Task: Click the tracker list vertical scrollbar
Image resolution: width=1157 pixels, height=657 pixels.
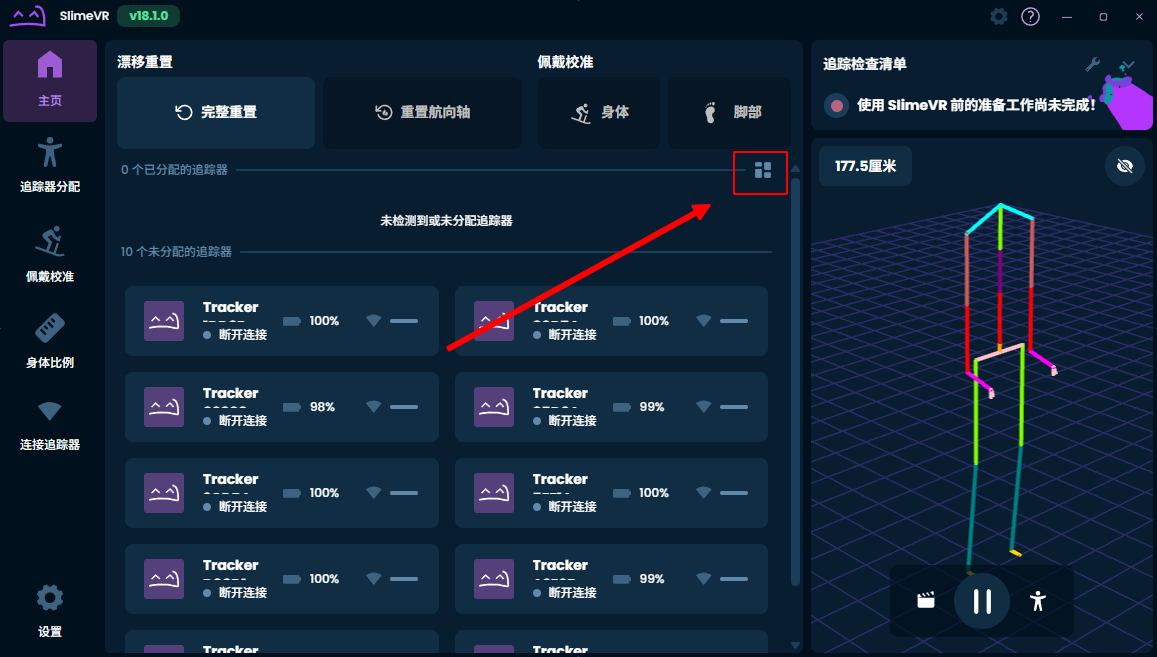Action: pyautogui.click(x=796, y=380)
